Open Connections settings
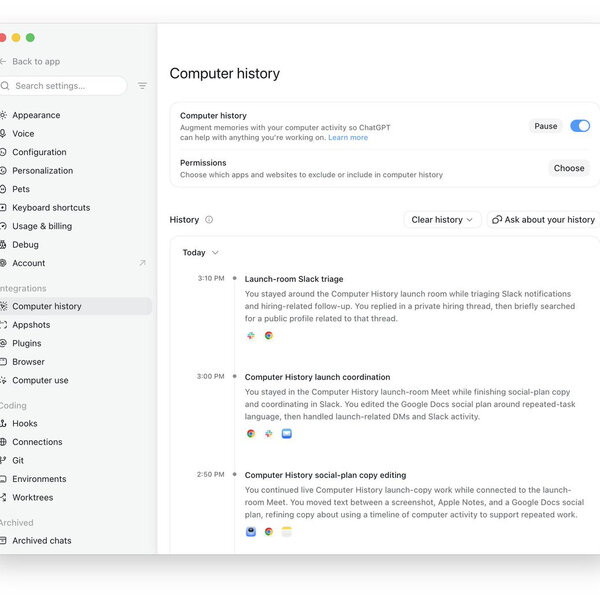The height and width of the screenshot is (600, 600). point(37,442)
